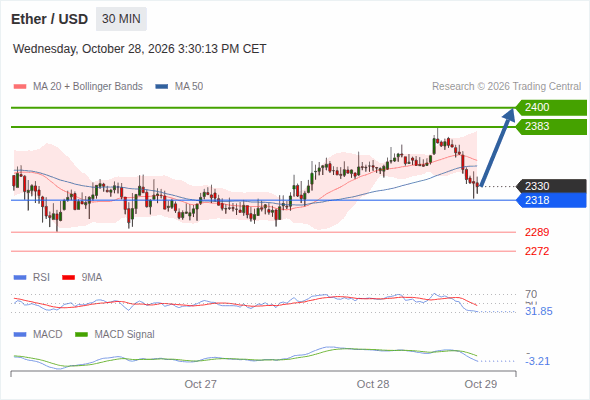This screenshot has height=400, width=590.
Task: Click the RSI legend label
Action: (41, 278)
